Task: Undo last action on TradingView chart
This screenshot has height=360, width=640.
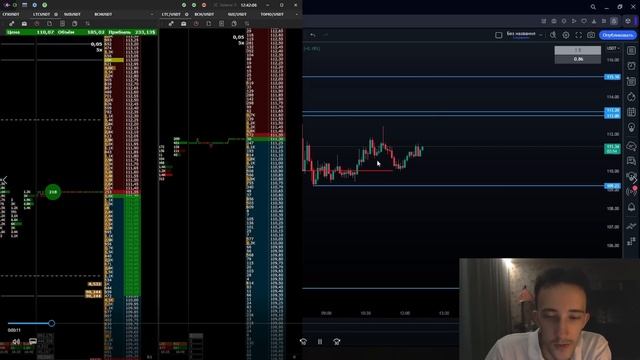Action: pyautogui.click(x=312, y=35)
